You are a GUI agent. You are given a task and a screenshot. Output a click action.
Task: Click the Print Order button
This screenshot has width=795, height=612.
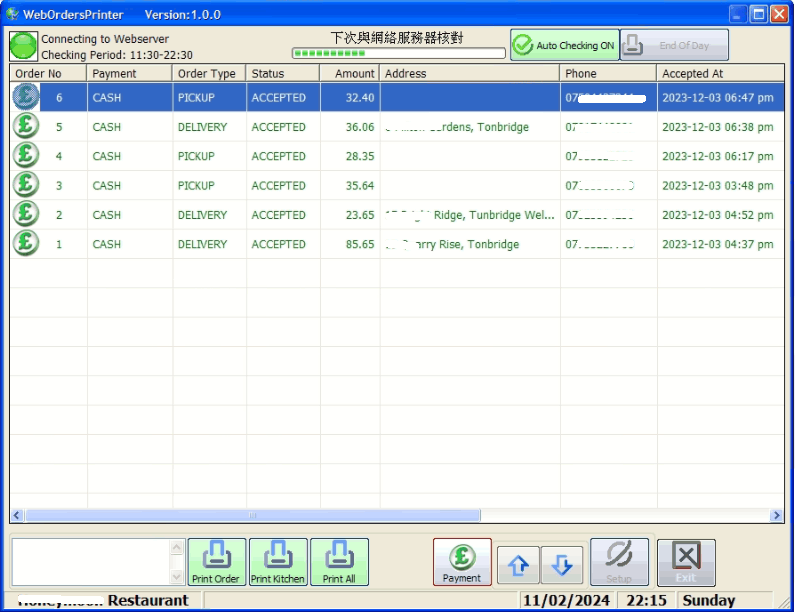click(216, 562)
